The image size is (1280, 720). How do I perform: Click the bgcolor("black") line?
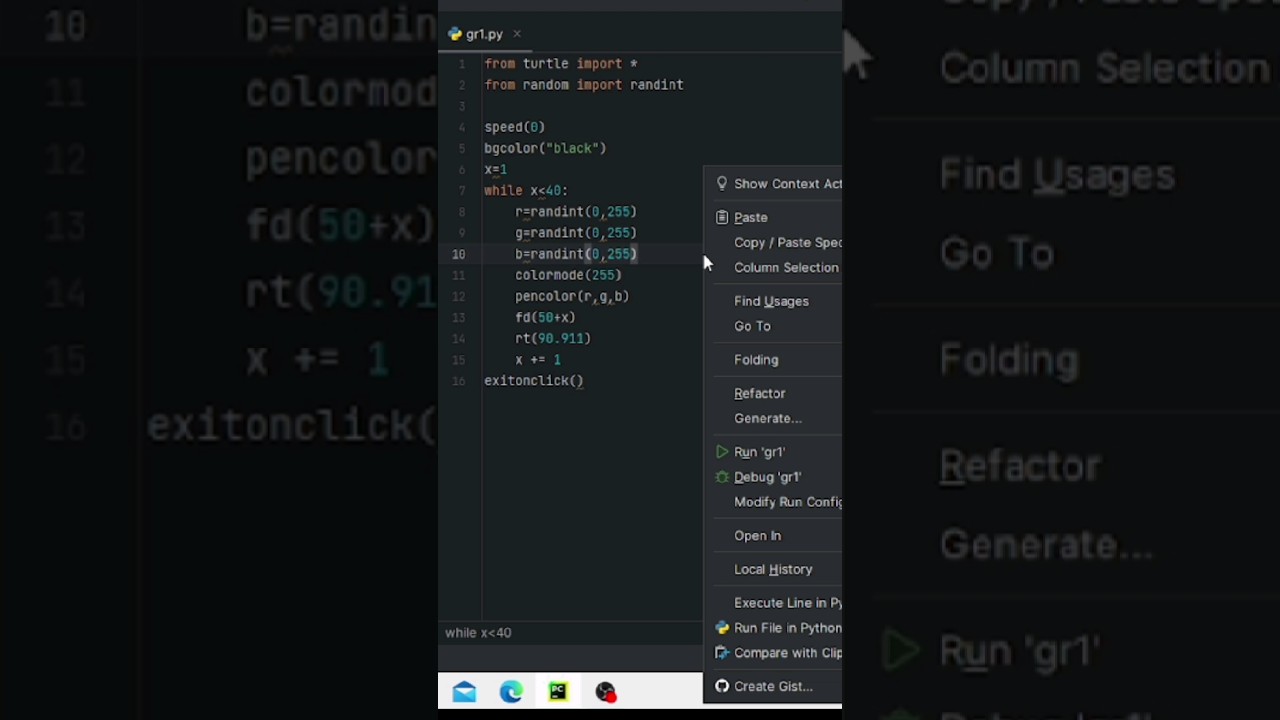545,148
